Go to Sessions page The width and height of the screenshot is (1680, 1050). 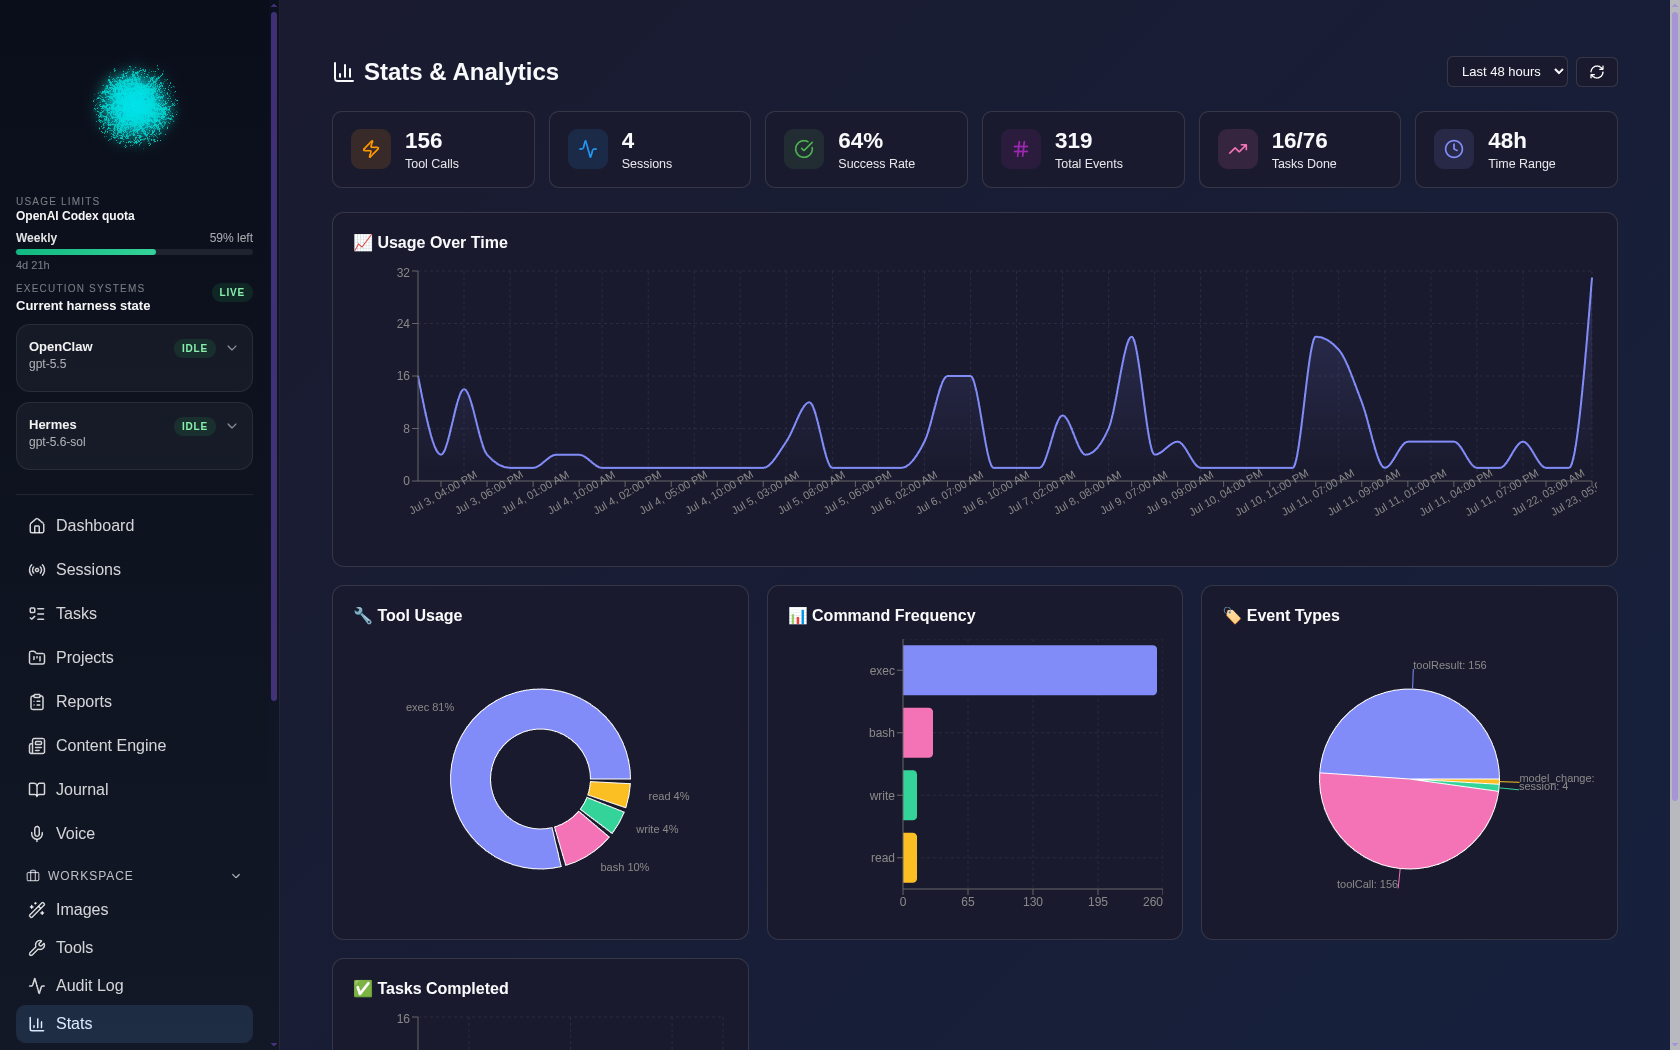[x=134, y=570]
